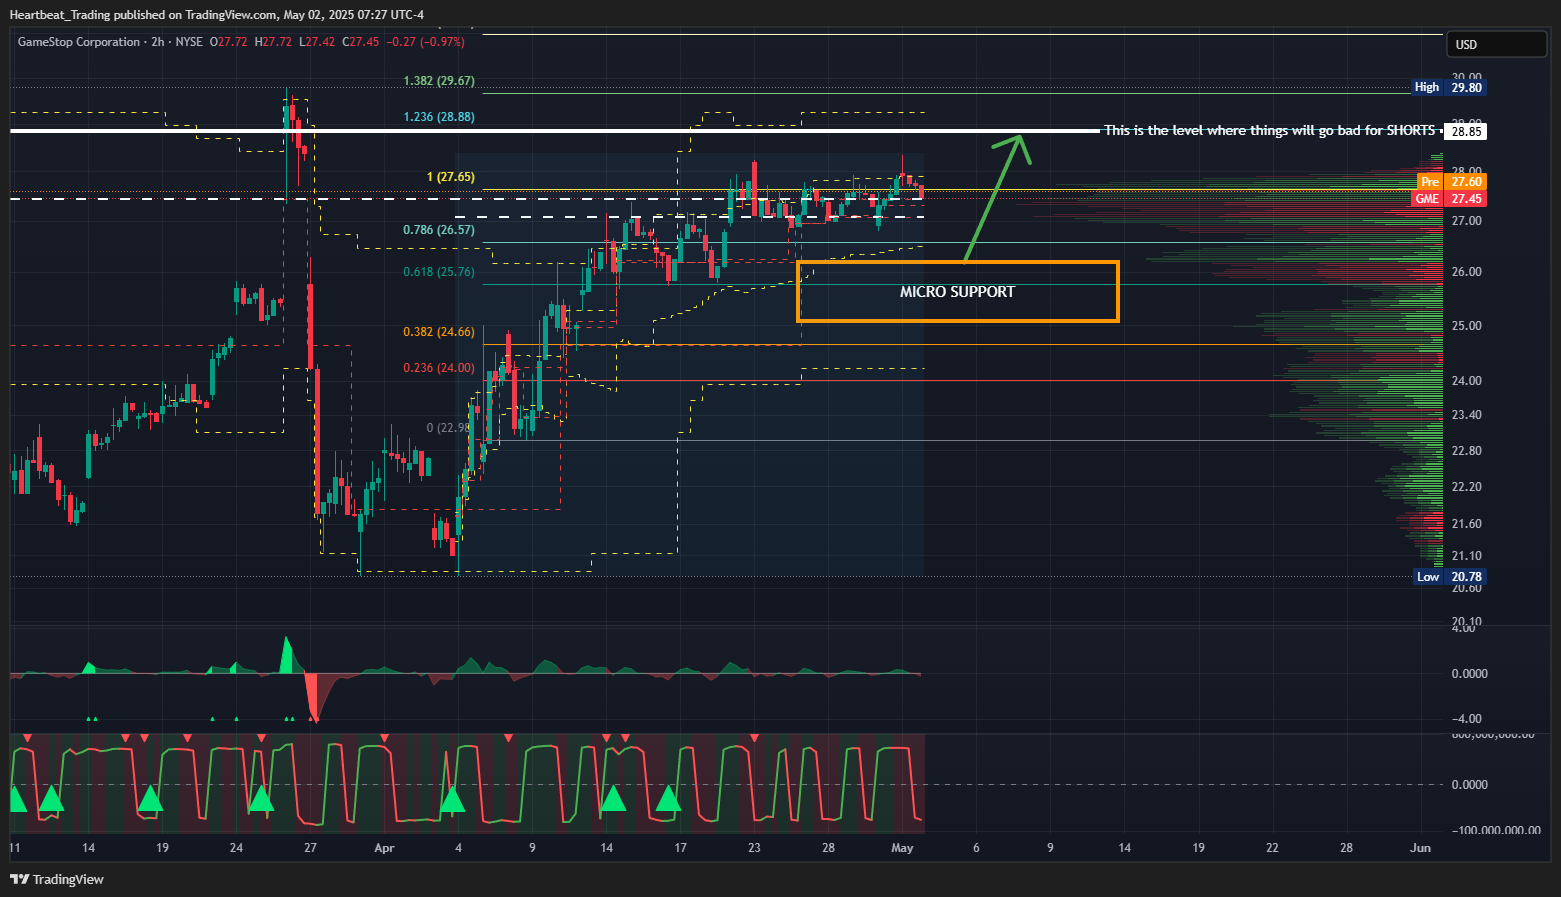
Task: Click the close value C27.45
Action: pyautogui.click(x=361, y=42)
